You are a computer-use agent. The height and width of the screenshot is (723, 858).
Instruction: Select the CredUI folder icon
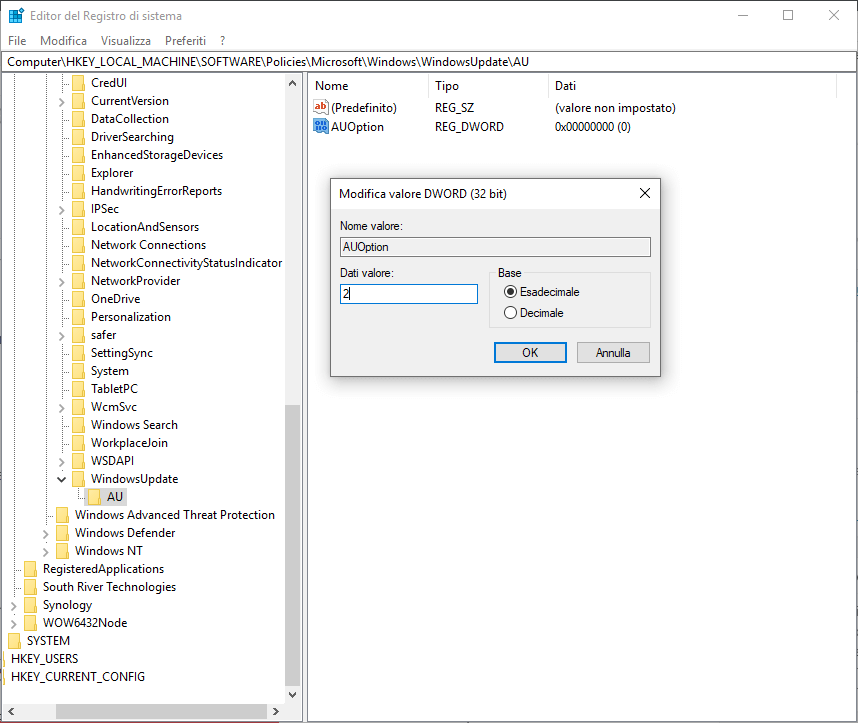(x=79, y=83)
